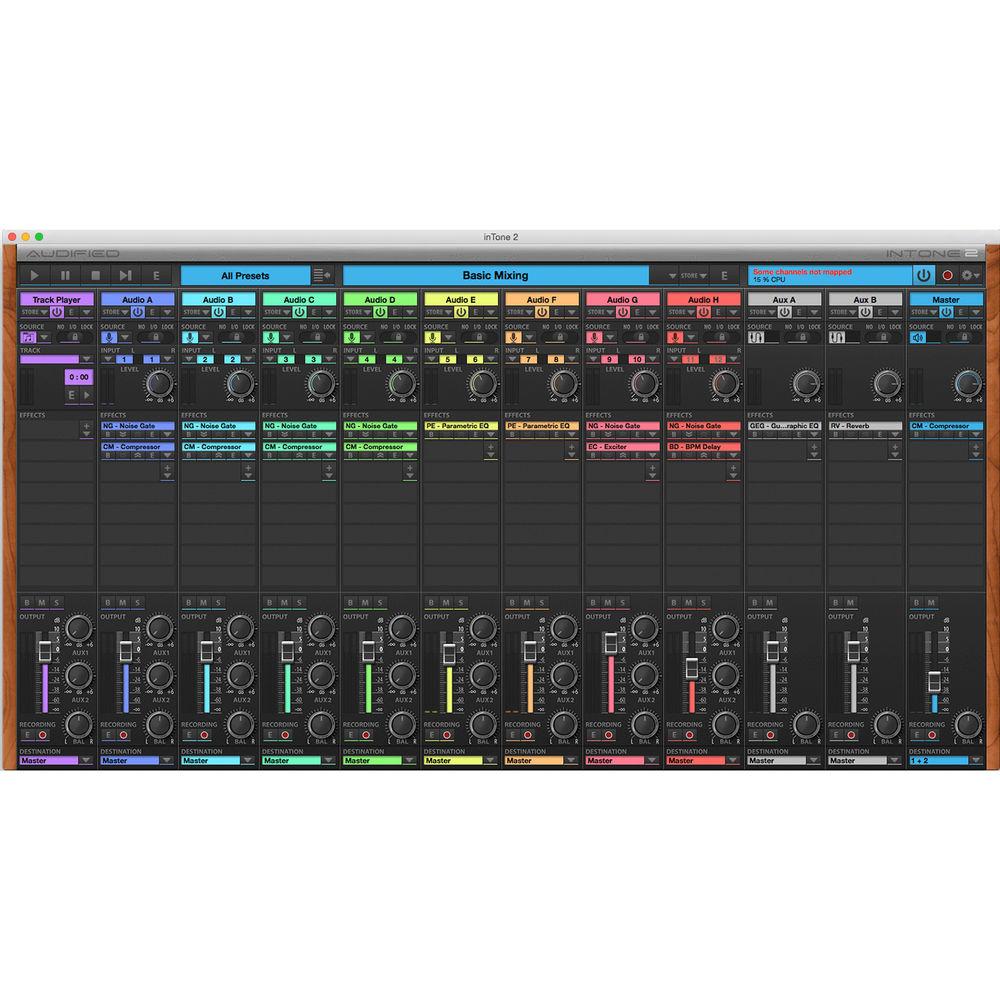Open the destination dropdown on the Audio A channel
1000x1000 pixels.
[168, 760]
